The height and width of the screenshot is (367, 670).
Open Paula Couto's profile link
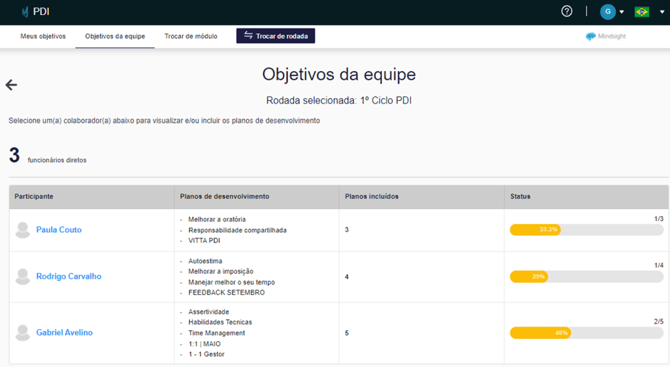[x=59, y=230]
